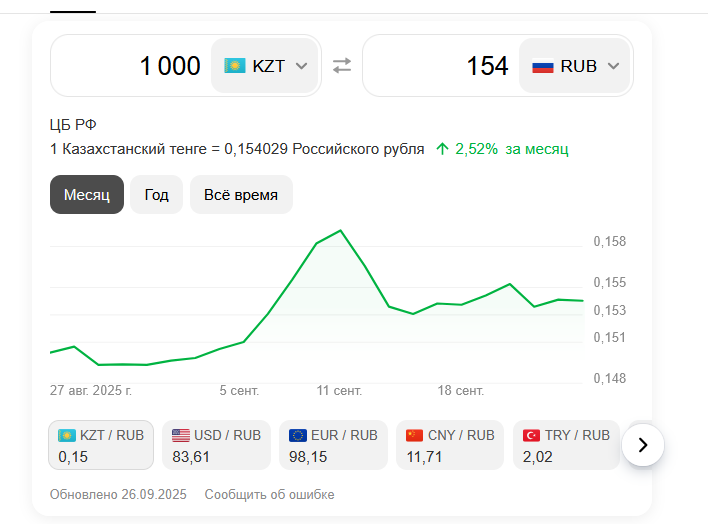Swap currencies with the exchange arrows icon

tap(342, 66)
